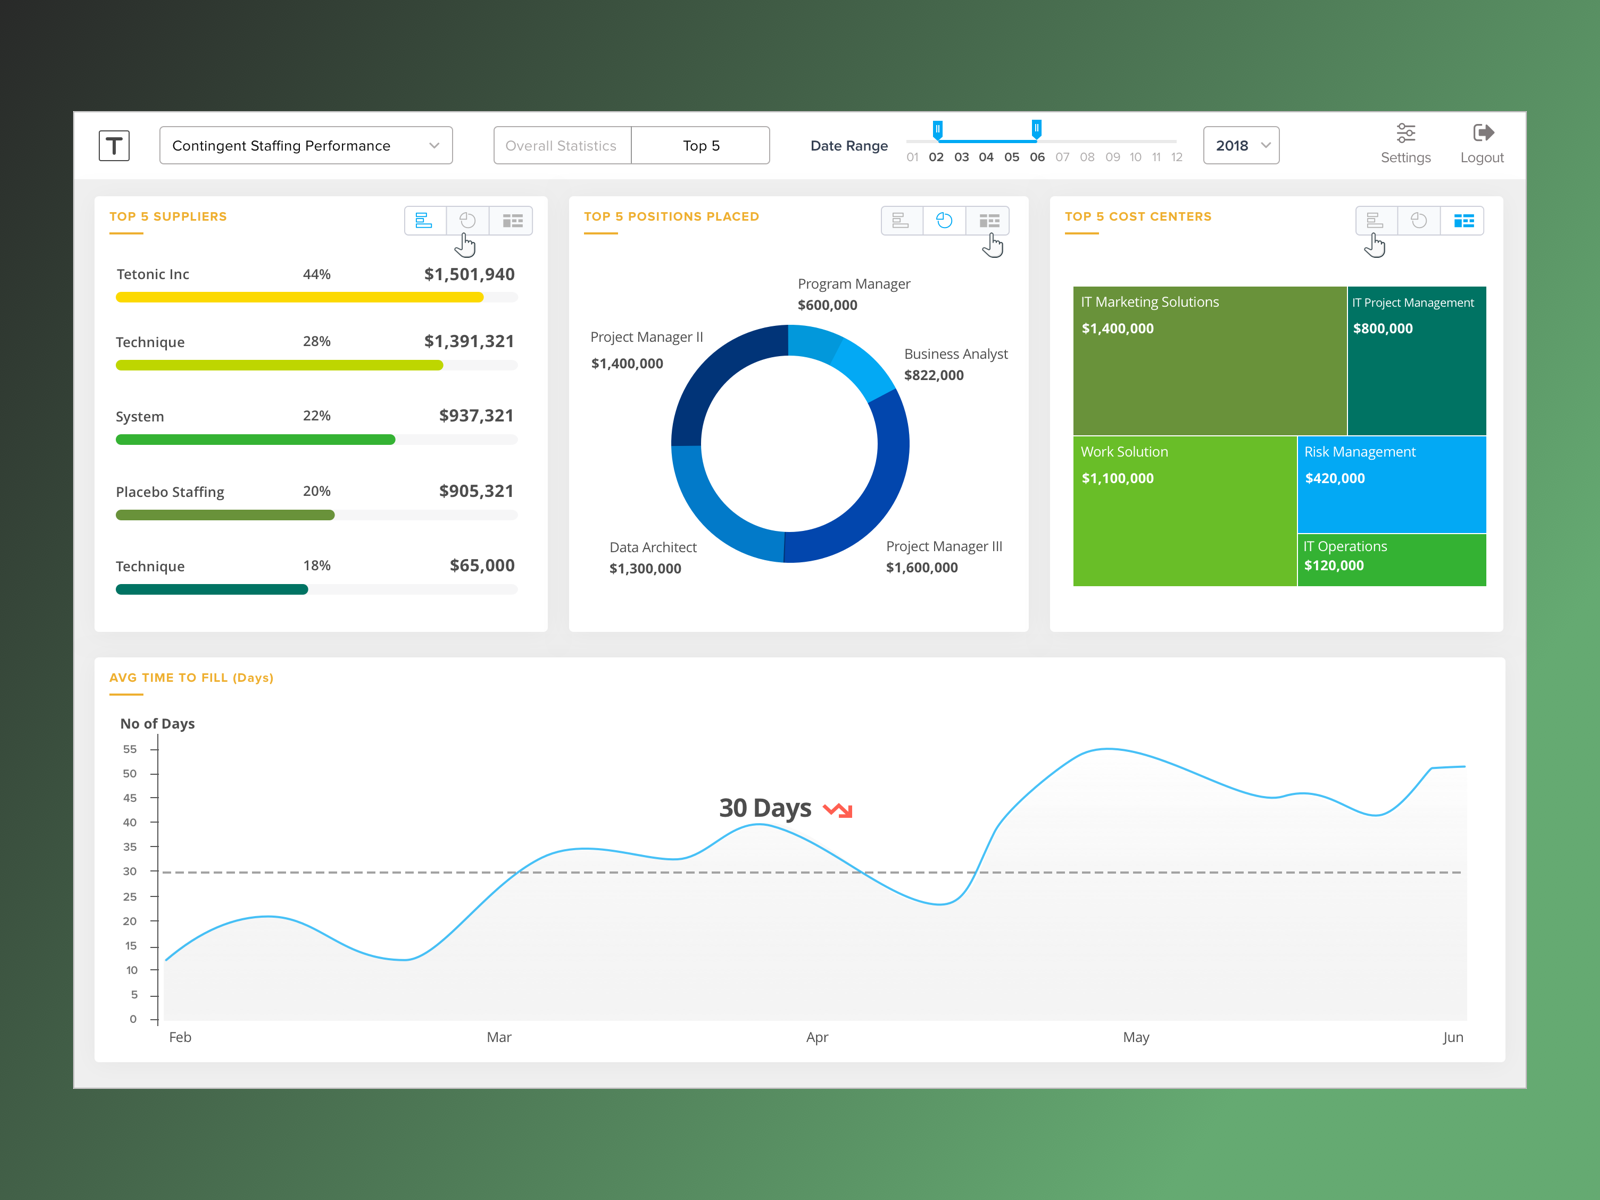The image size is (1600, 1200).
Task: Collapse the report type dropdown arrow
Action: coord(434,145)
